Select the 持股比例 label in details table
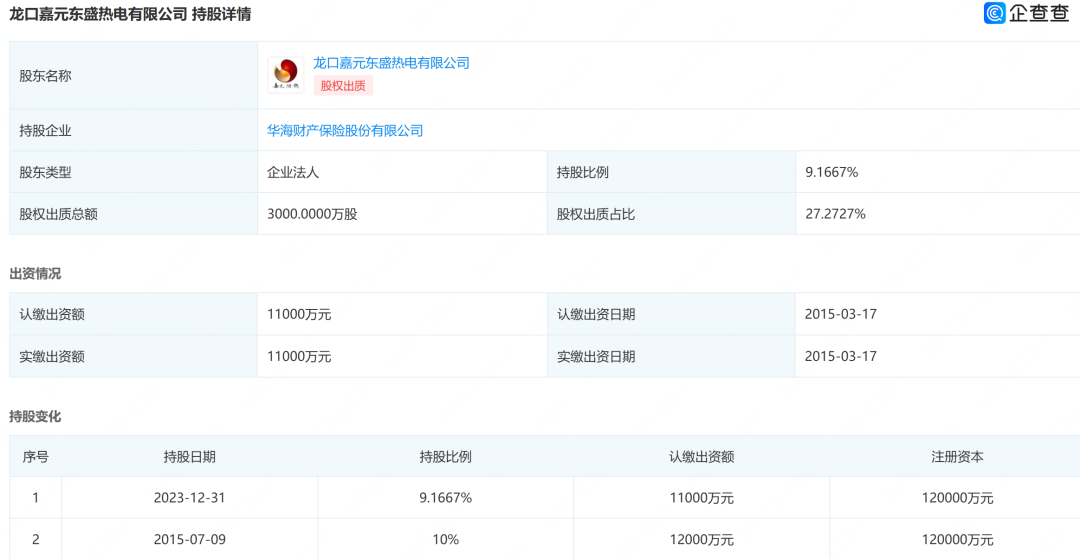This screenshot has width=1080, height=559. [x=583, y=173]
